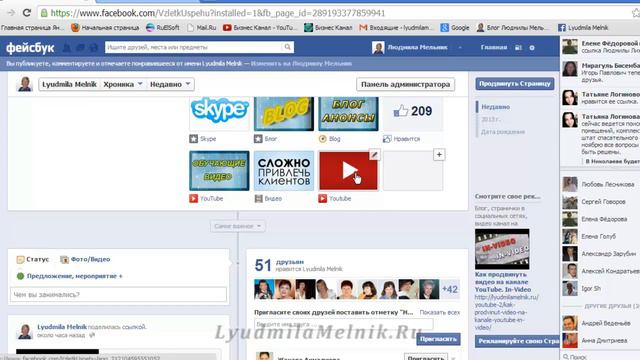This screenshot has height=360, width=640.
Task: Expand the Самое важное sorting dropdown
Action: pyautogui.click(x=238, y=226)
